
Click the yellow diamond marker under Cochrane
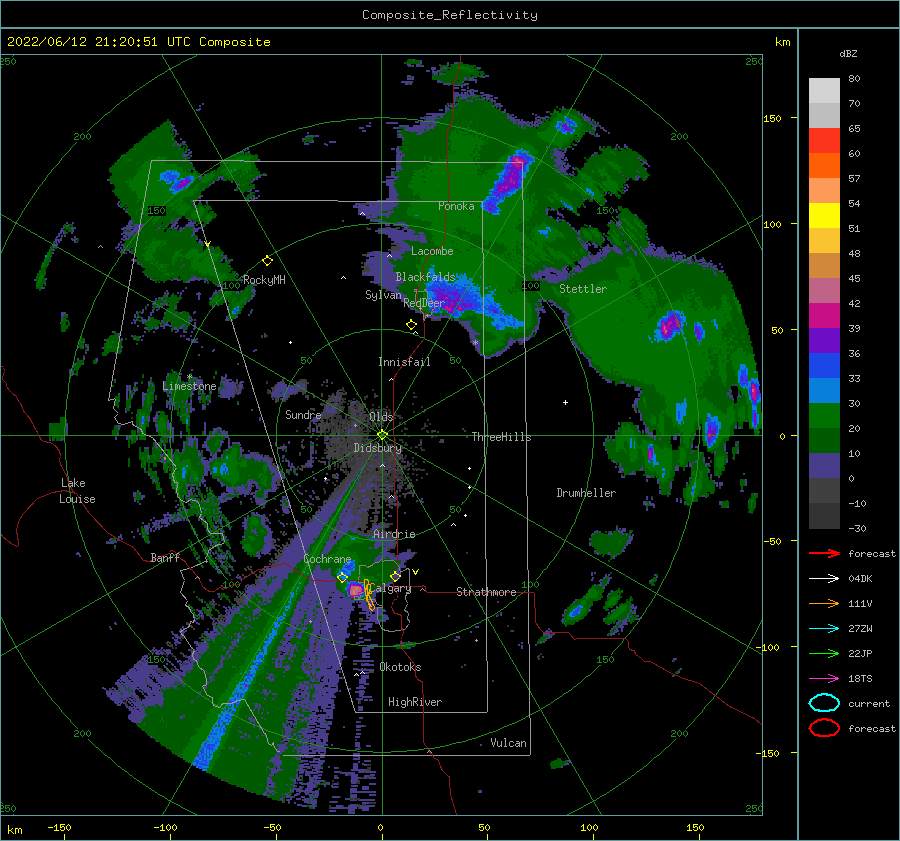click(x=343, y=577)
